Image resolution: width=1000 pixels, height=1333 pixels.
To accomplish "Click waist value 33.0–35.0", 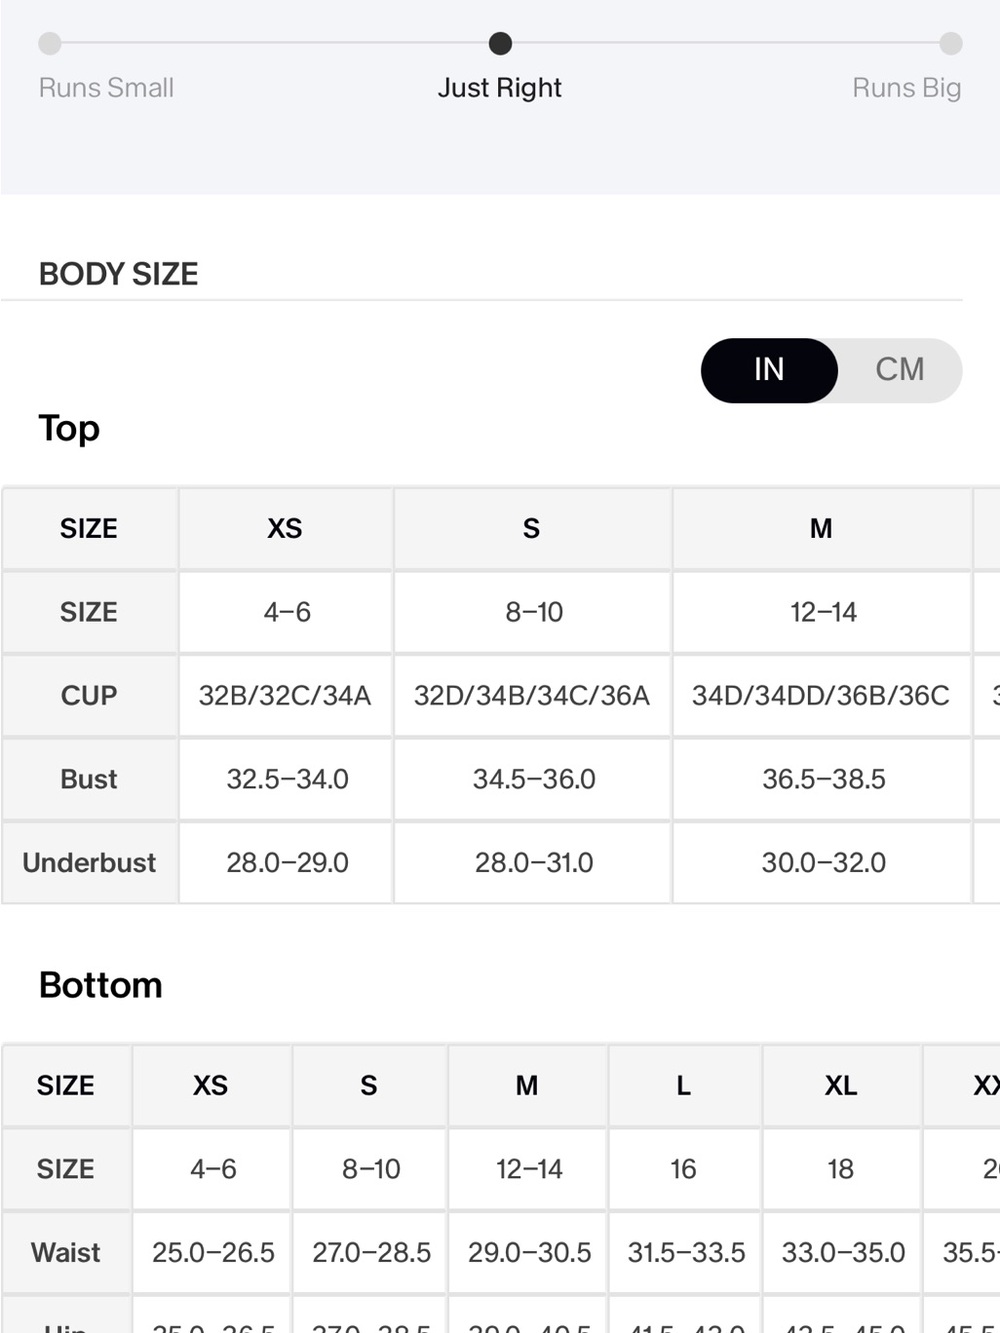I will [843, 1252].
